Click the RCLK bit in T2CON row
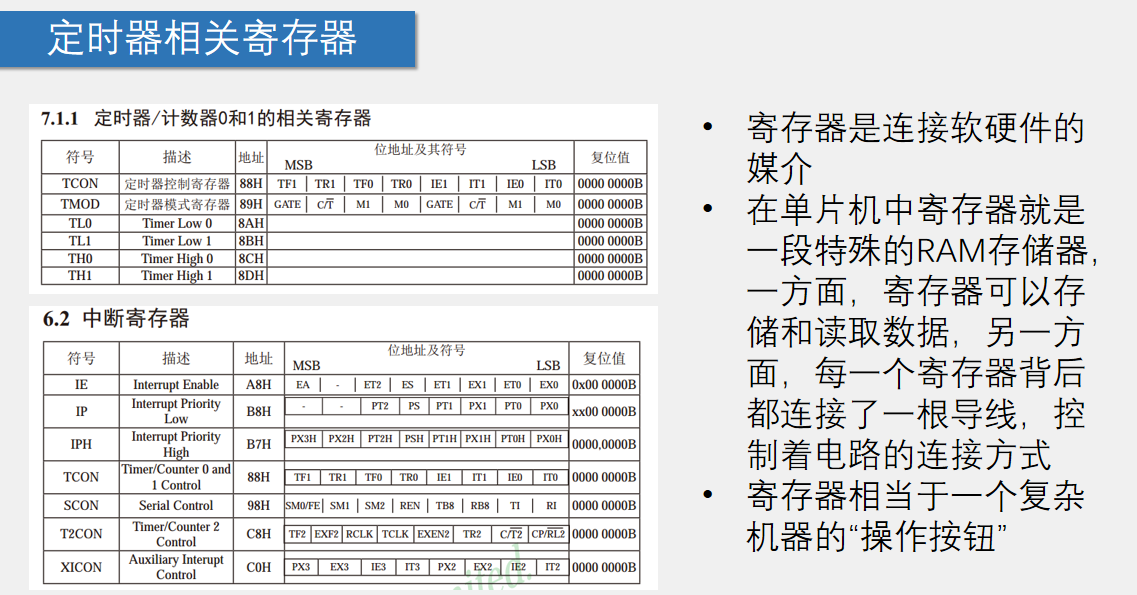Viewport: 1137px width, 595px height. click(360, 534)
